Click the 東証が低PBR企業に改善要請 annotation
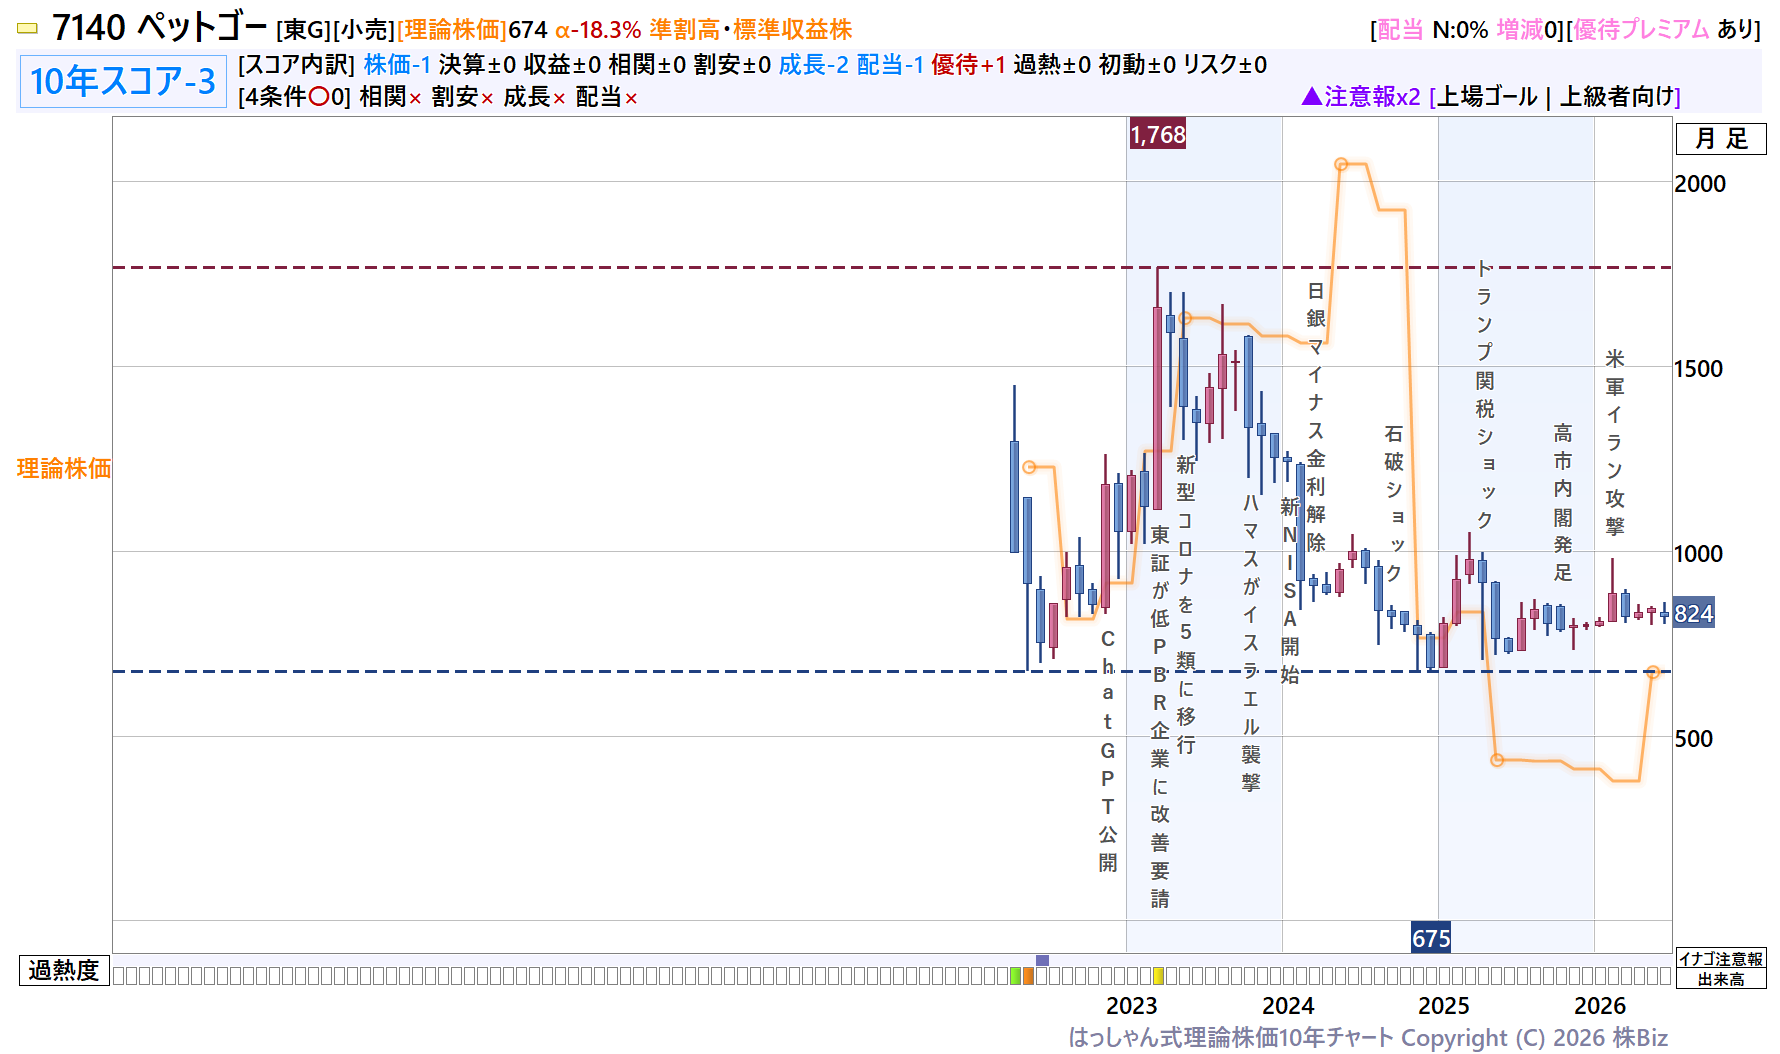Viewport: 1780px width, 1054px height. pos(1160,716)
